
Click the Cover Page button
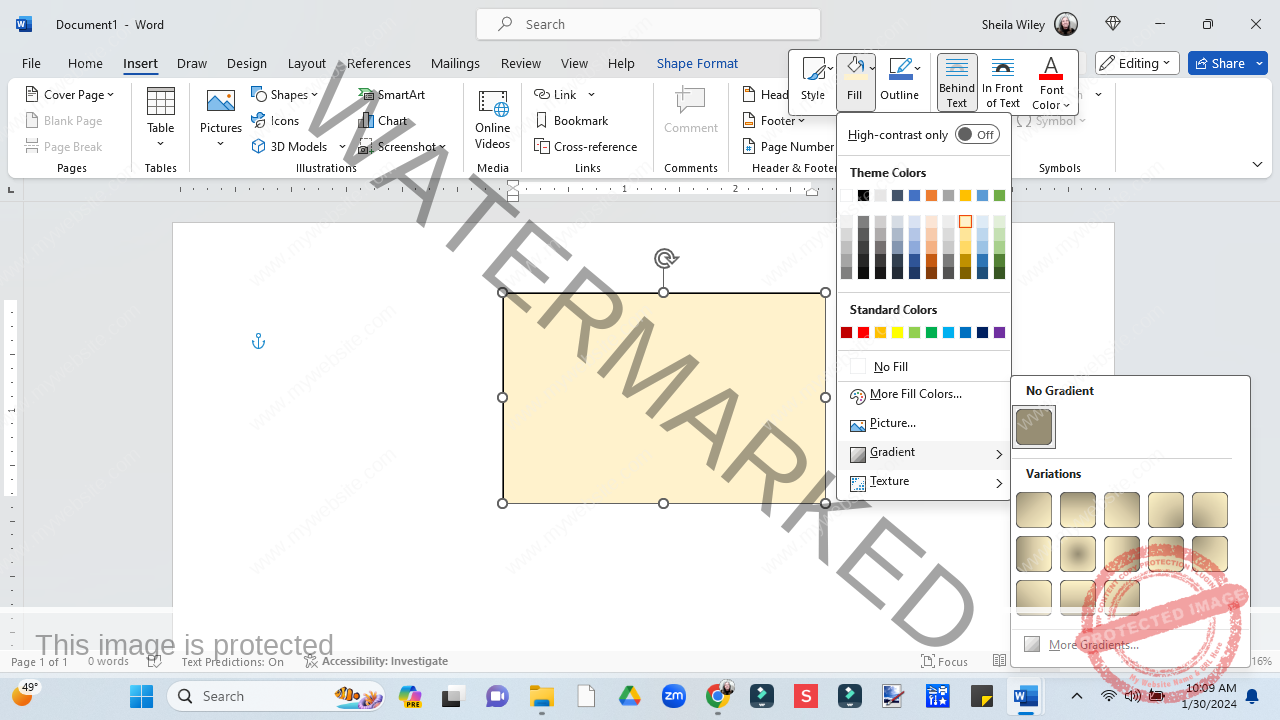click(x=69, y=94)
